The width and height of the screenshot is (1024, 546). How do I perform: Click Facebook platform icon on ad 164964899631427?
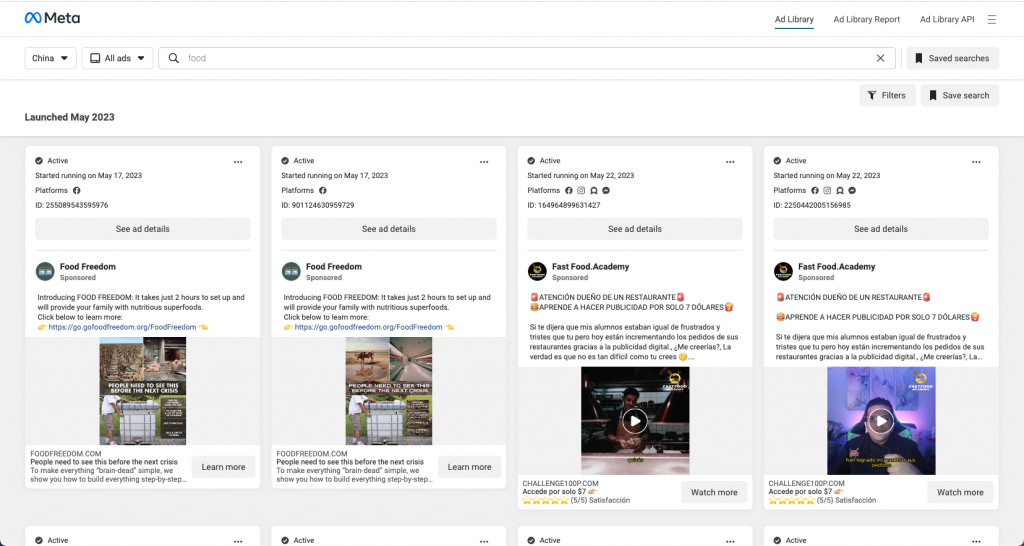(x=569, y=191)
